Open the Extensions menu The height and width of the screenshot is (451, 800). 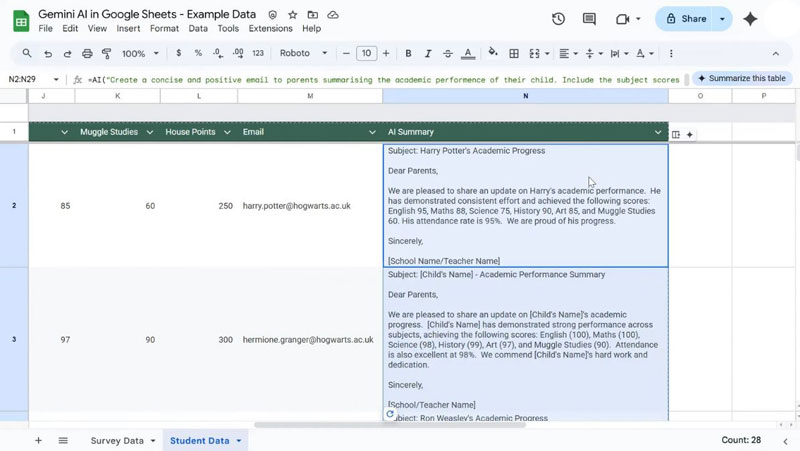270,29
